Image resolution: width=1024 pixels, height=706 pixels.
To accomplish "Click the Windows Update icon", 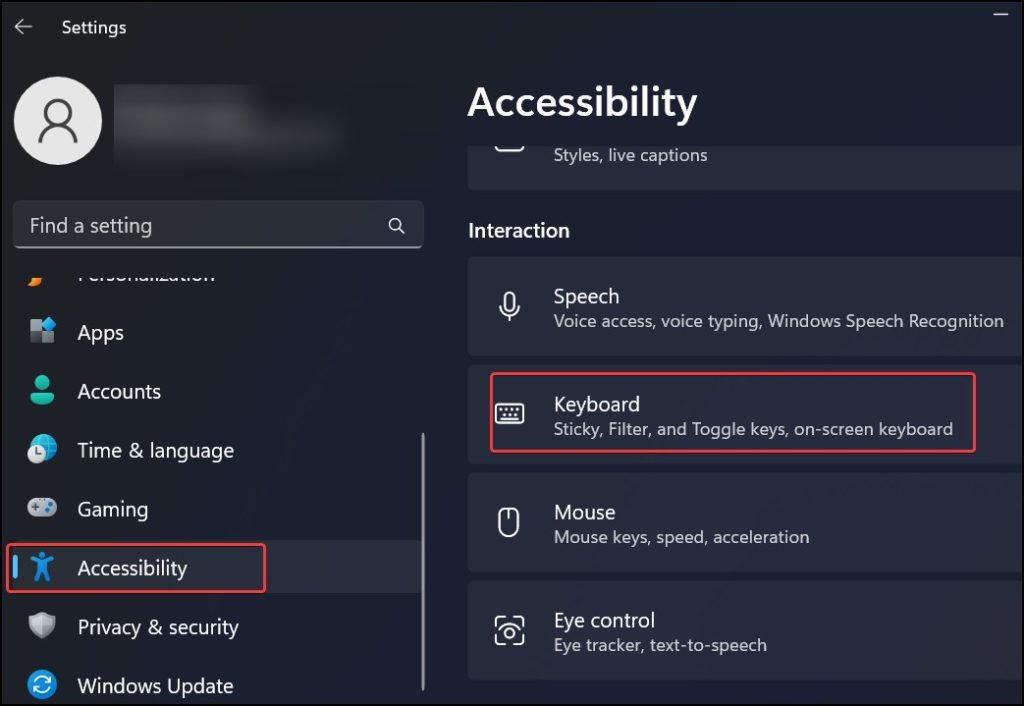I will point(42,686).
